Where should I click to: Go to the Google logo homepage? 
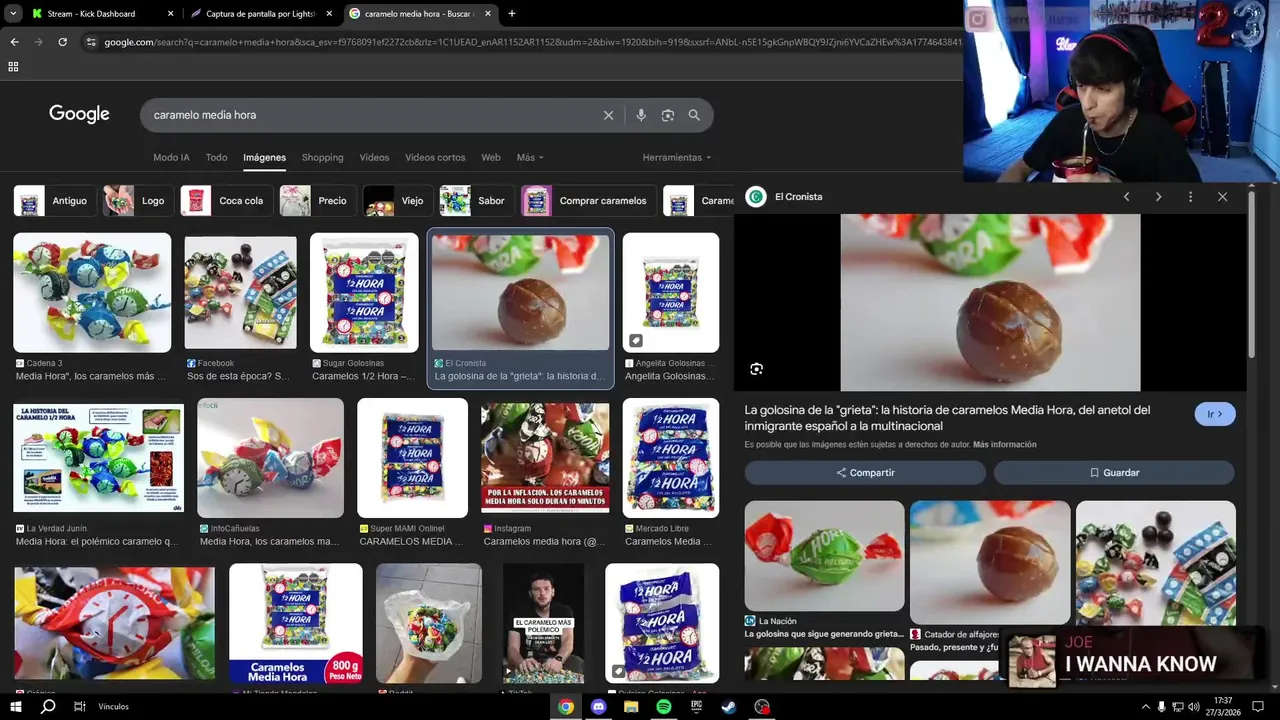79,114
